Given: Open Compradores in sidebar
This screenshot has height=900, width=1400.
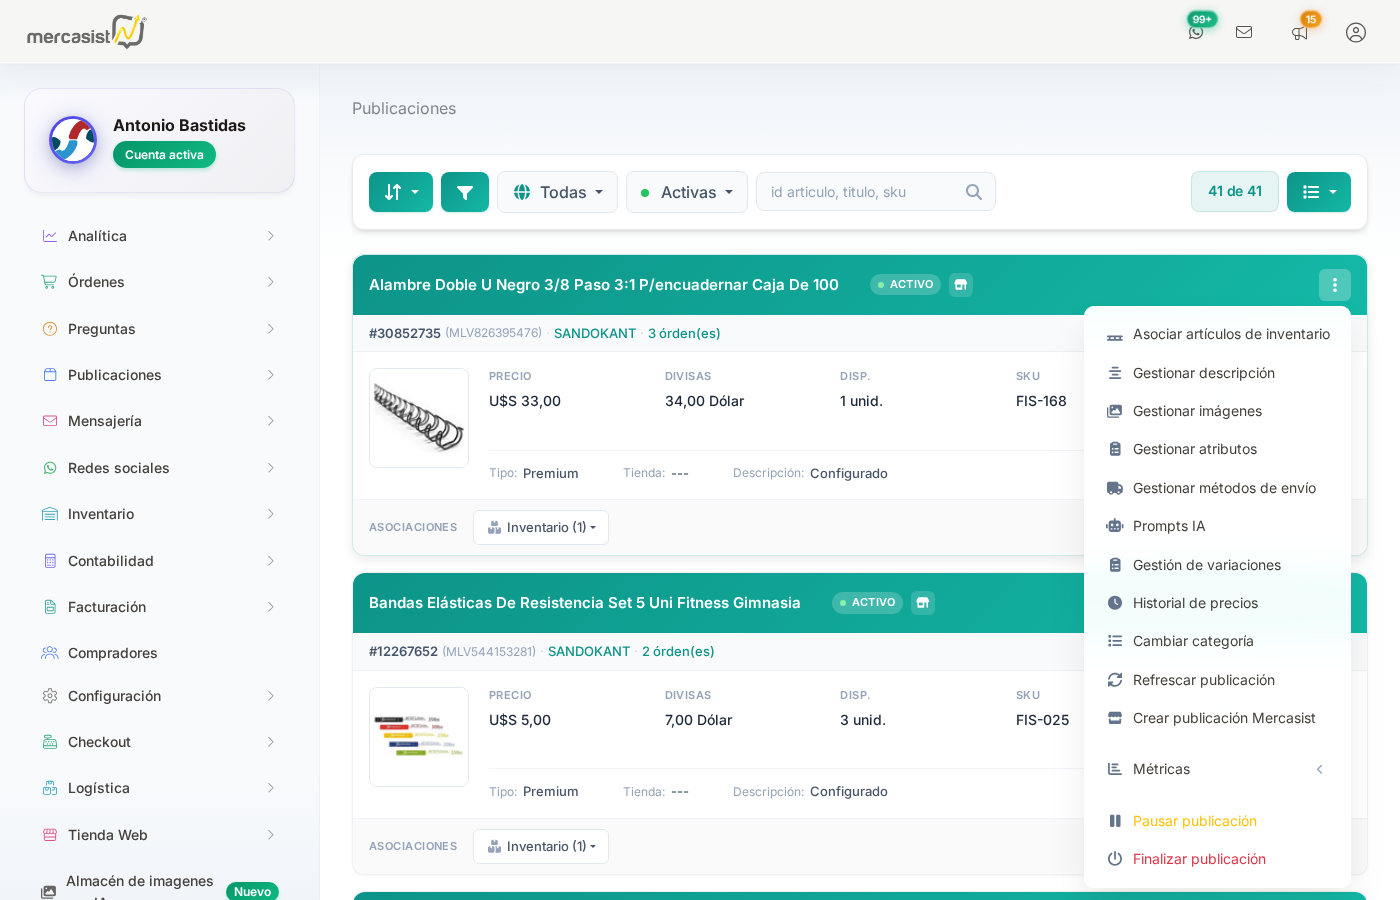Looking at the screenshot, I should pos(160,653).
